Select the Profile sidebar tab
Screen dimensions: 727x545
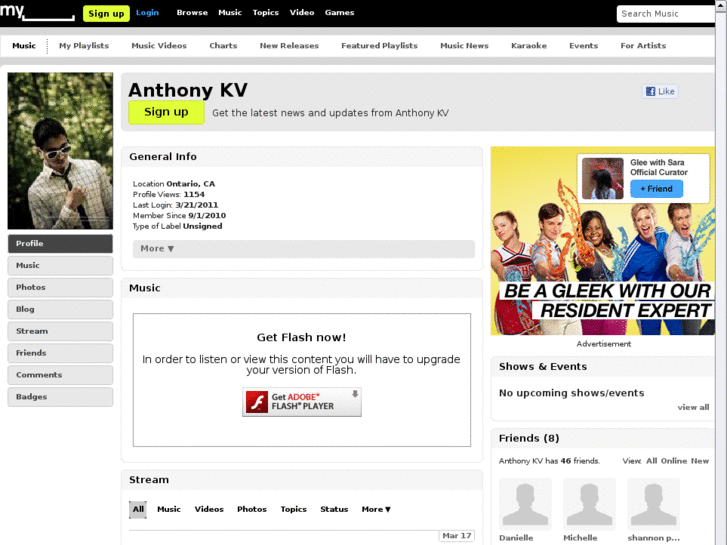60,244
